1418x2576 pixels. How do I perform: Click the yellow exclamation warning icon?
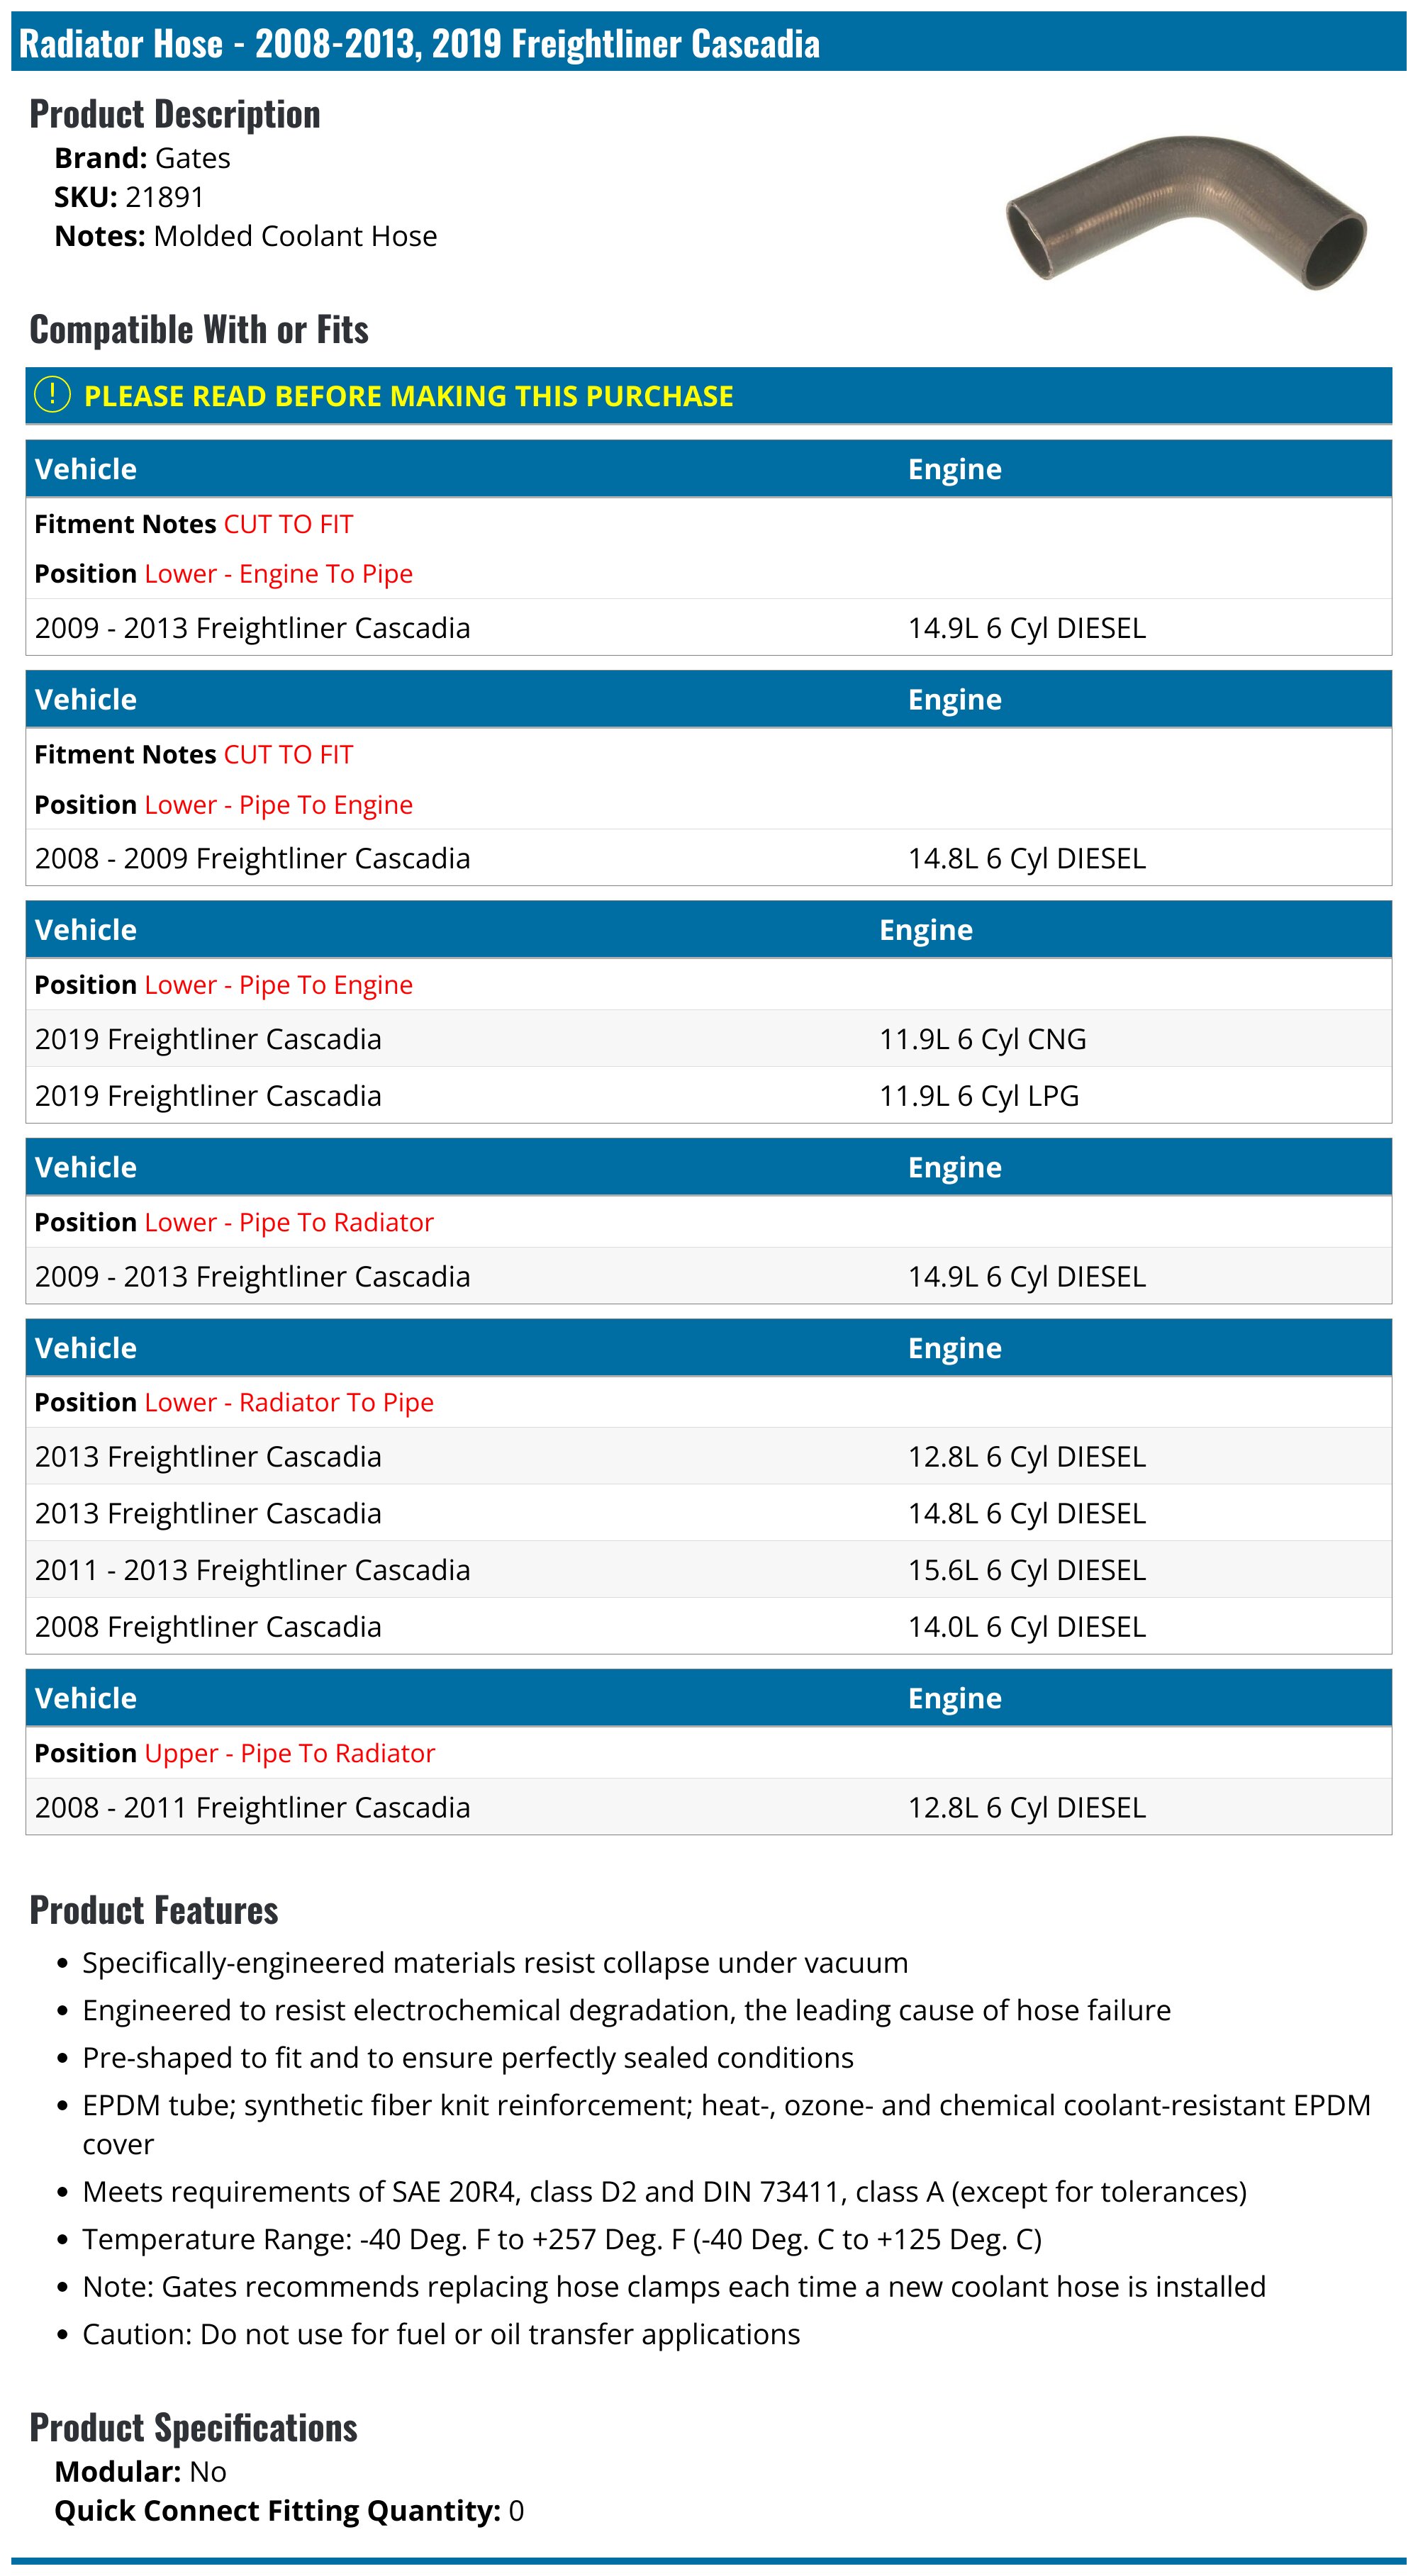click(x=52, y=395)
